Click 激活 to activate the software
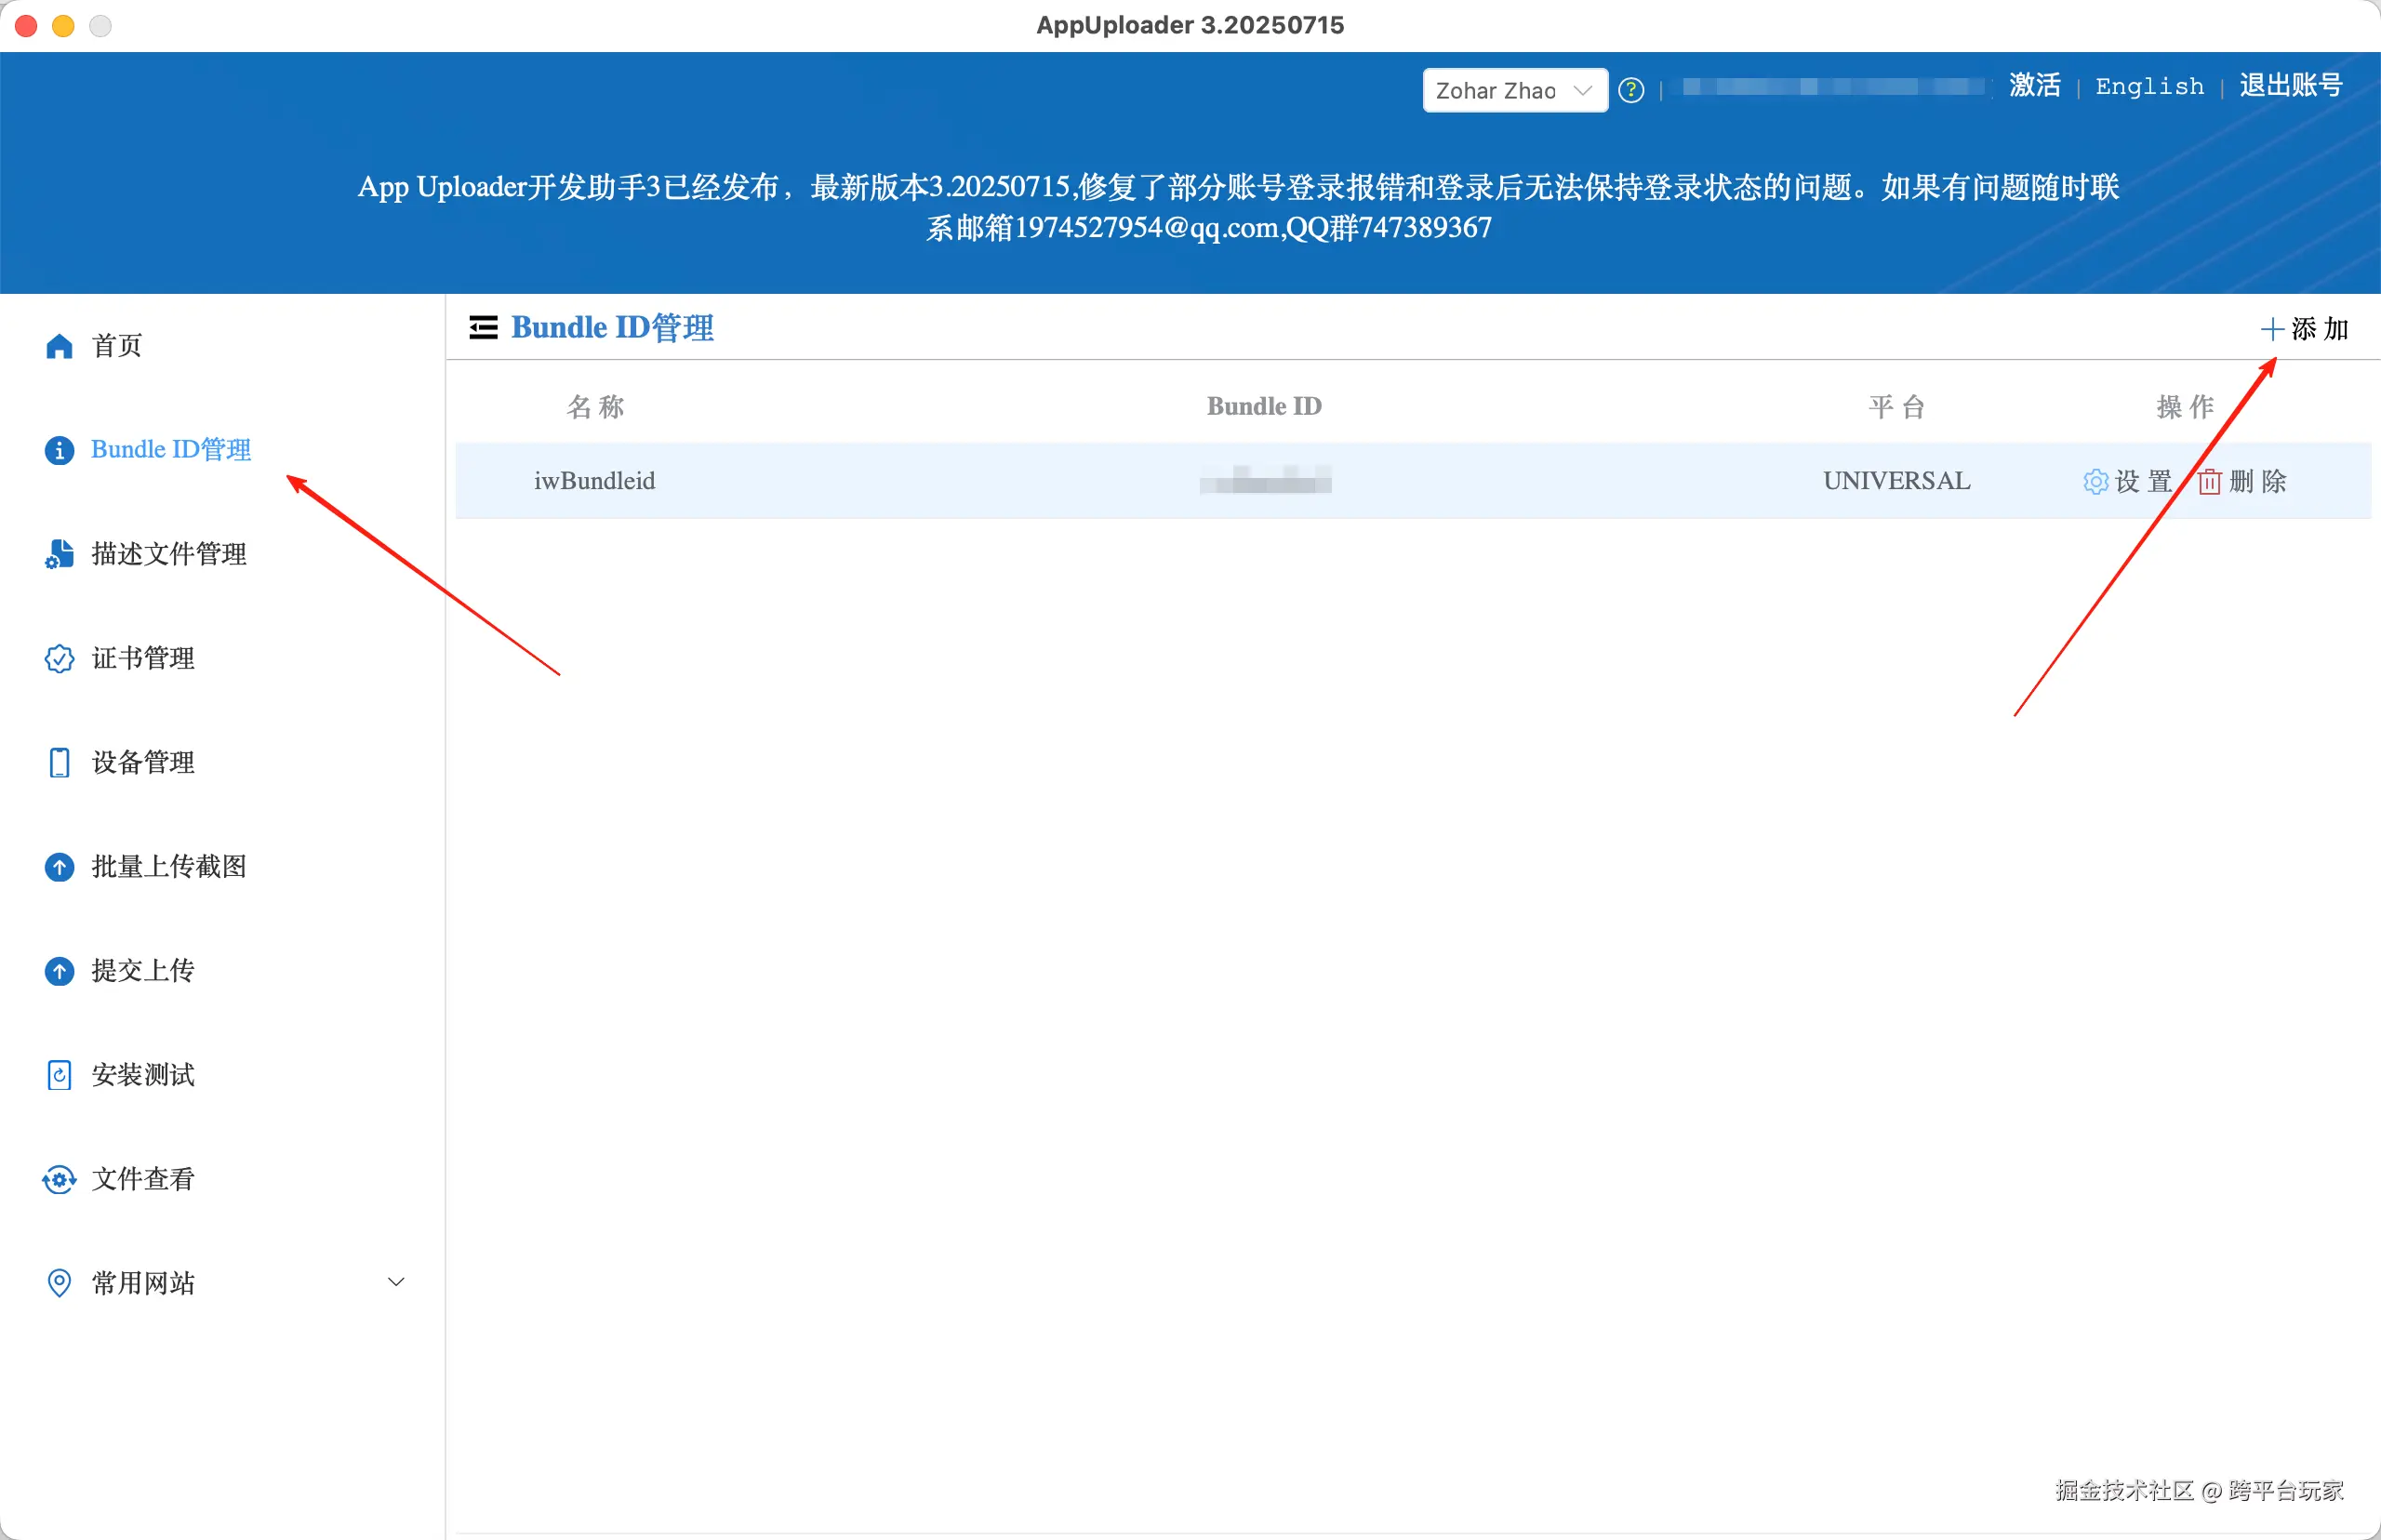Image resolution: width=2381 pixels, height=1540 pixels. 2034,86
